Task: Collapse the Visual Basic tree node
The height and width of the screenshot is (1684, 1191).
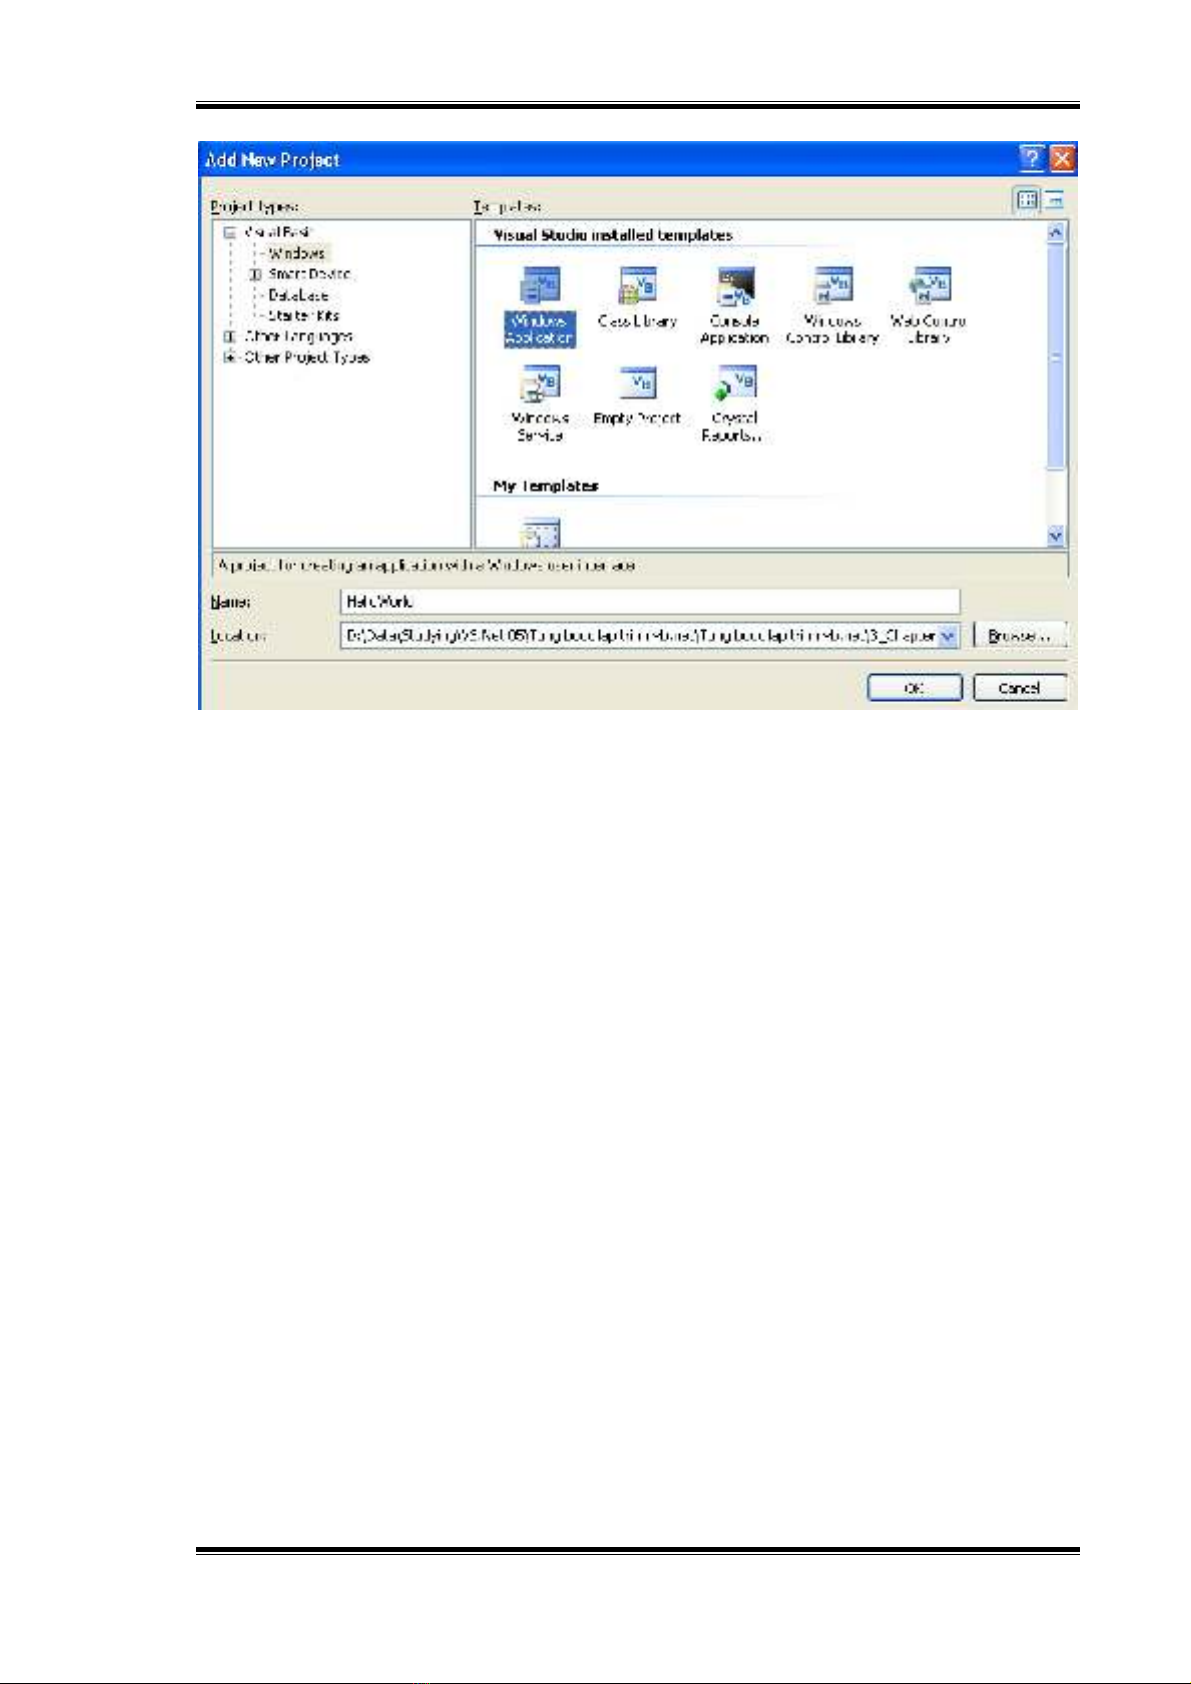Action: (230, 233)
